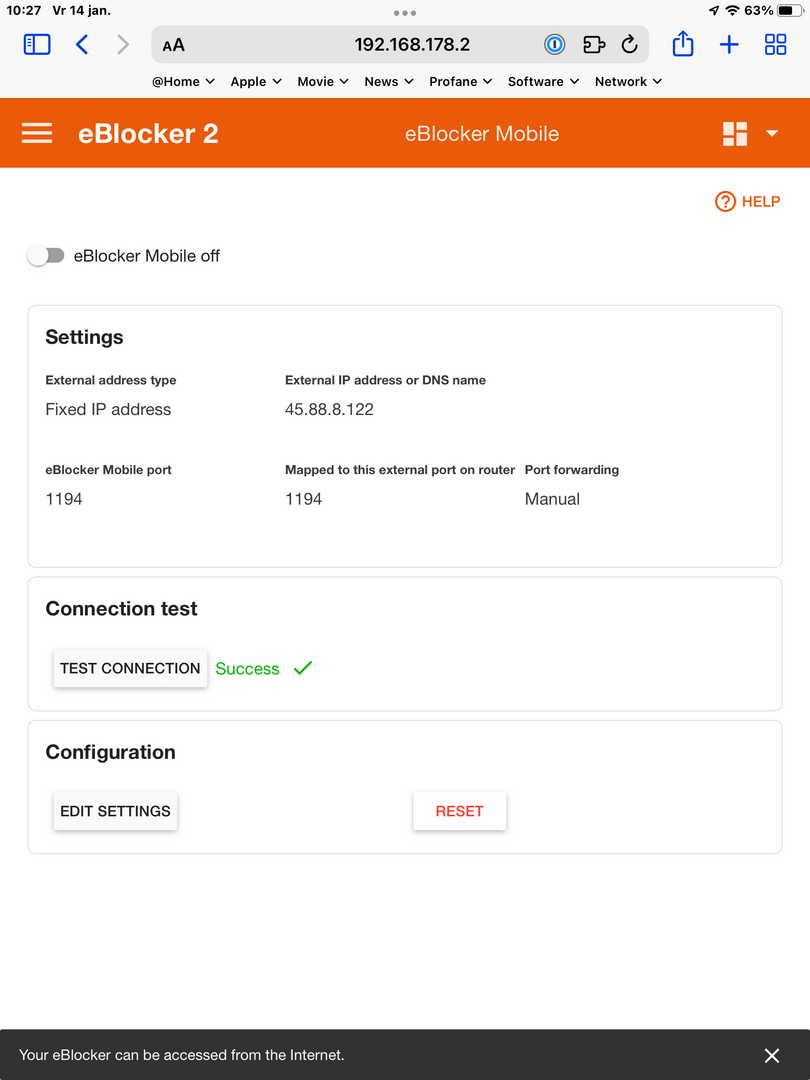Open the eBlocker hamburger menu
This screenshot has height=1080, width=810.
point(37,133)
